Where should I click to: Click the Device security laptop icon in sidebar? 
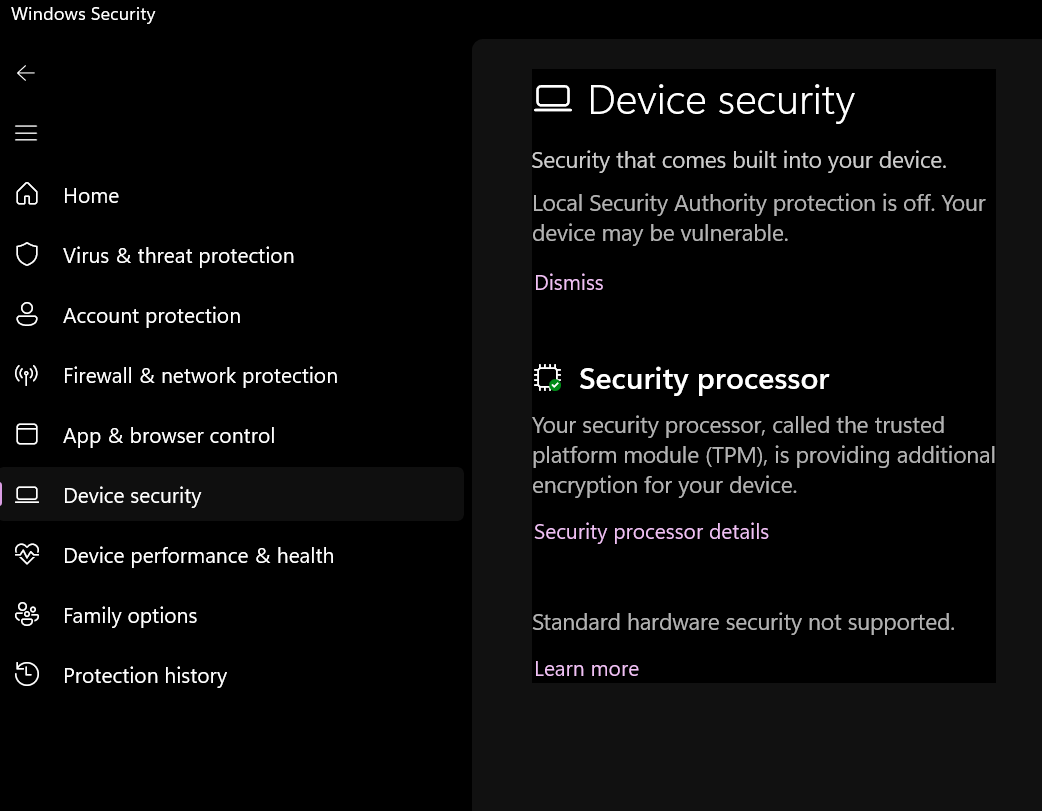[27, 495]
